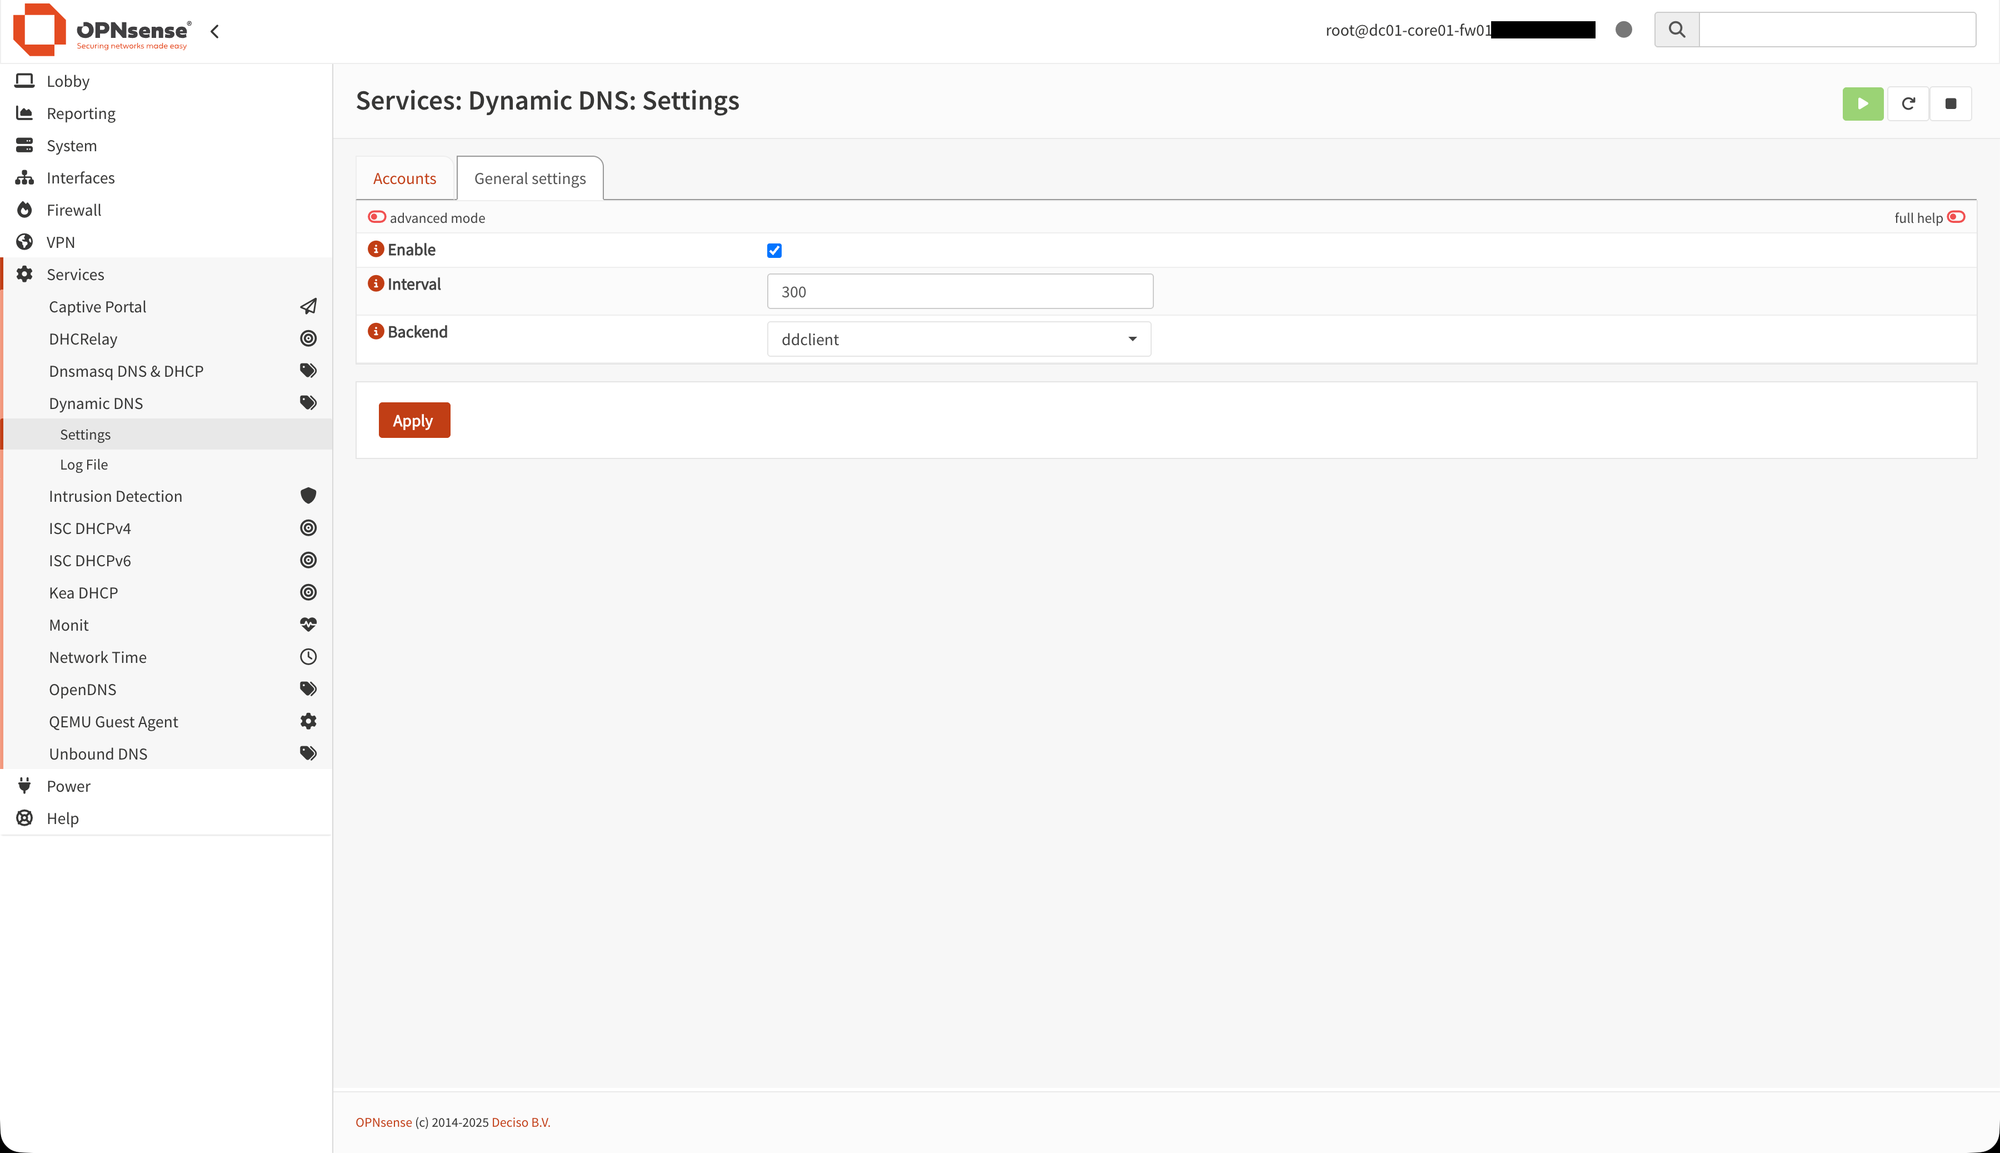Restart the service using the refresh icon
2000x1153 pixels.
1908,103
